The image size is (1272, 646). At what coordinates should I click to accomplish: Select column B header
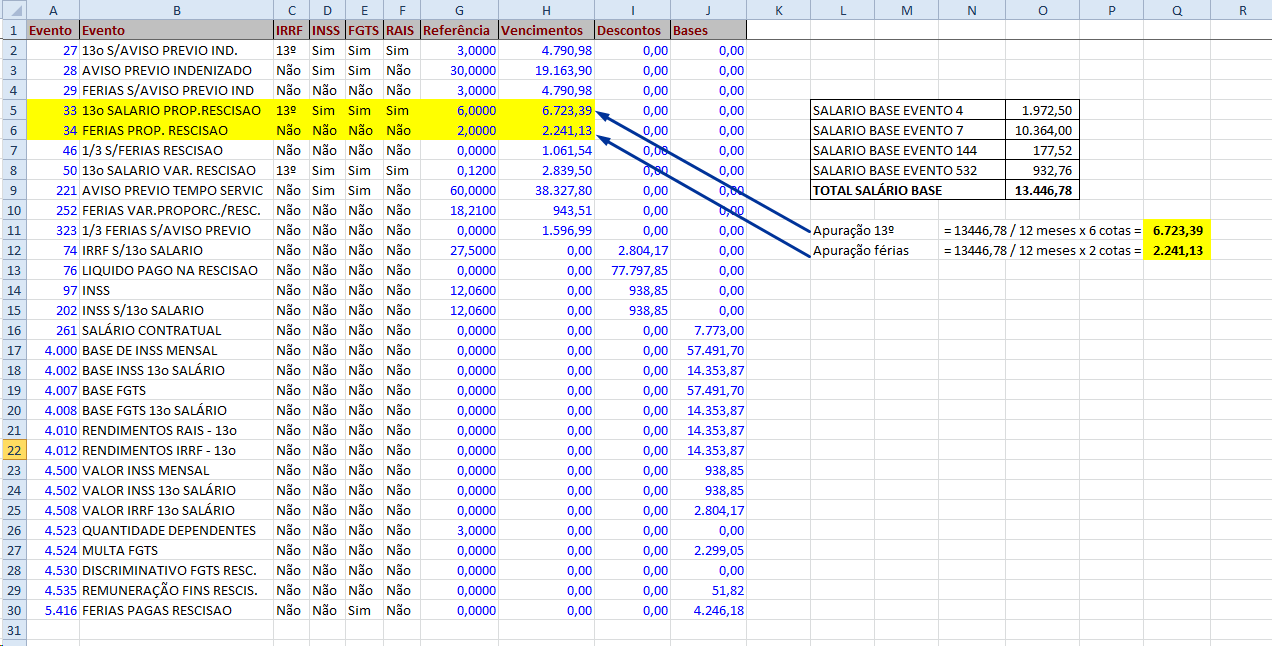176,10
